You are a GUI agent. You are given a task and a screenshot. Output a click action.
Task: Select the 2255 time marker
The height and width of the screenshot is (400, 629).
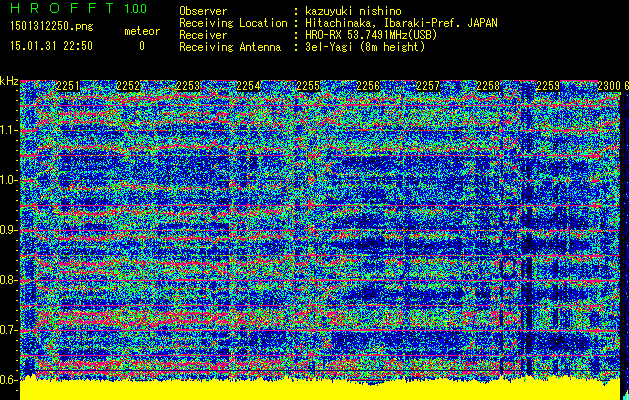309,87
